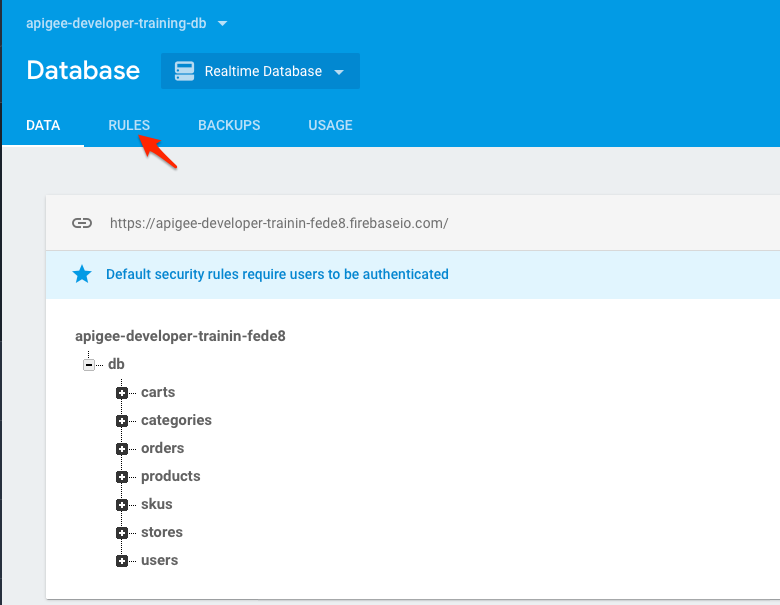Select the orders tree label
780x605 pixels.
[x=163, y=448]
